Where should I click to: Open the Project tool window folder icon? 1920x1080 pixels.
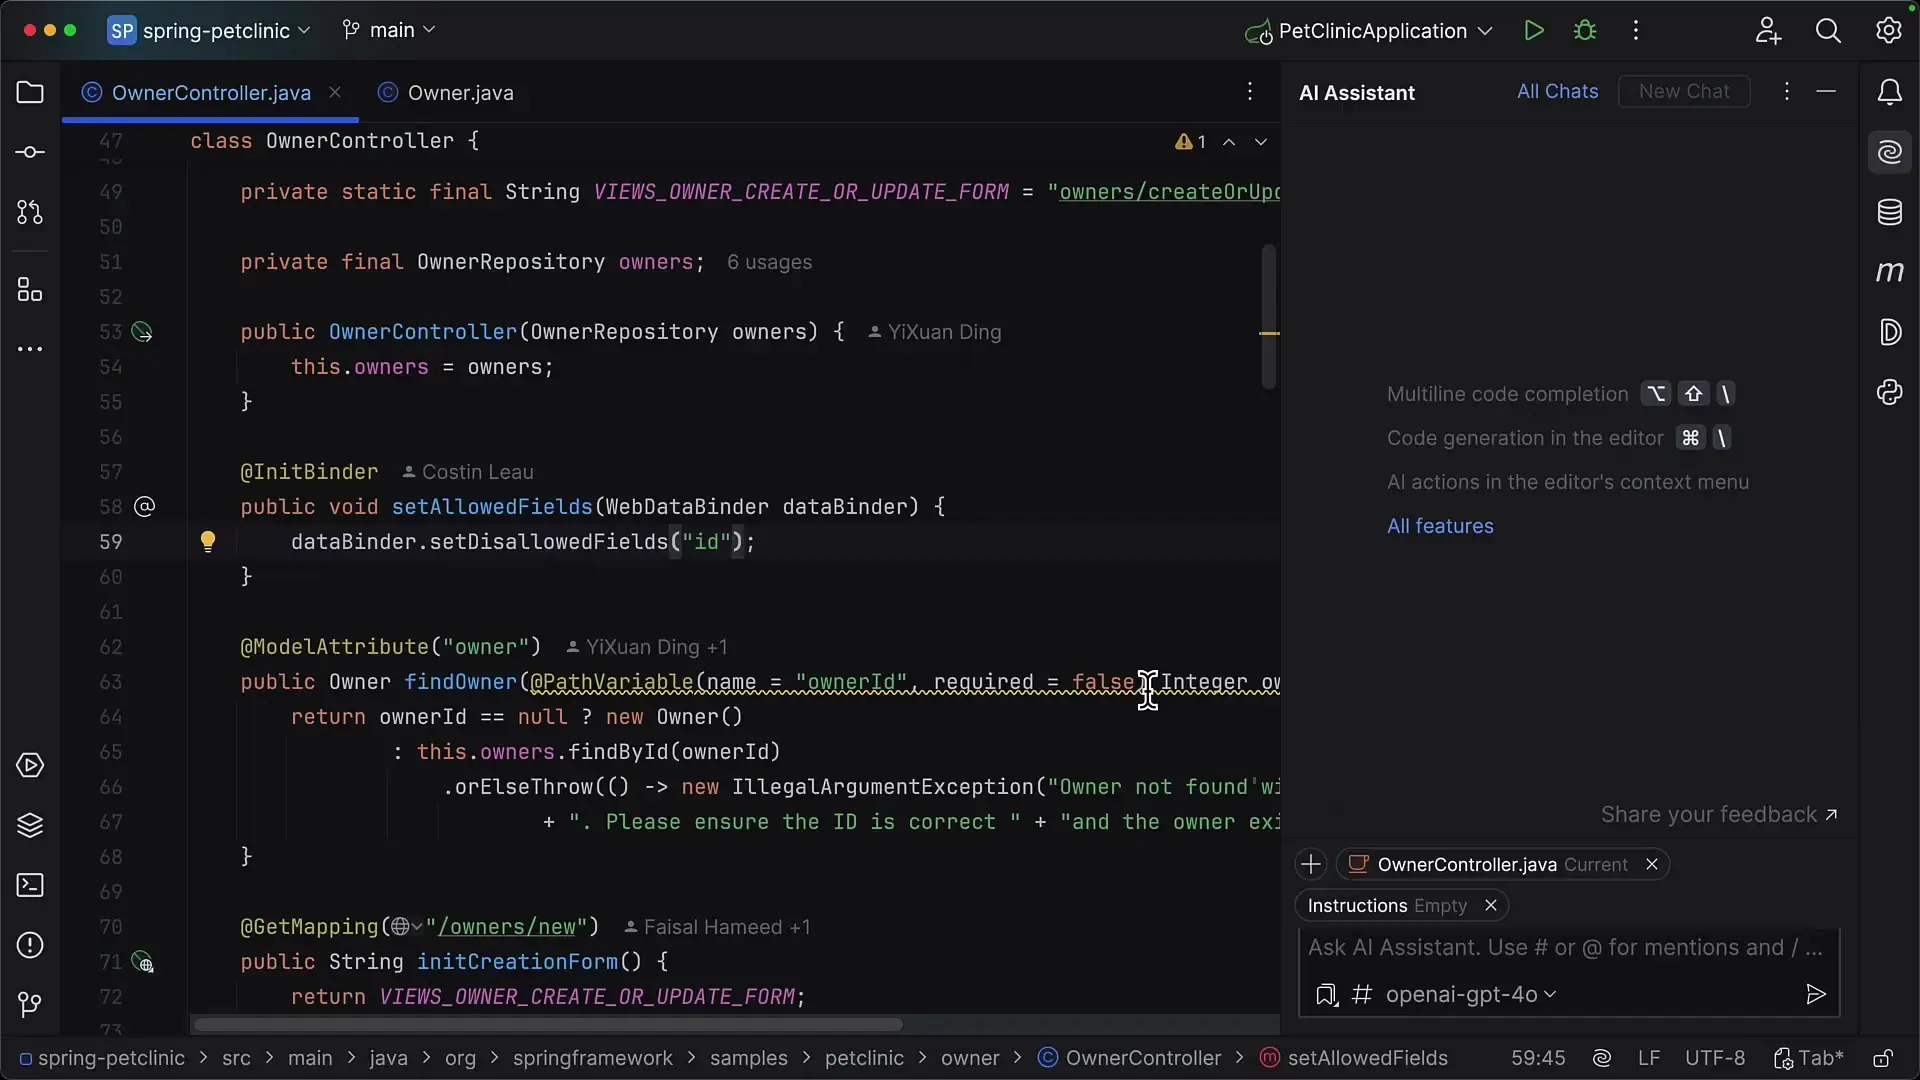(30, 92)
